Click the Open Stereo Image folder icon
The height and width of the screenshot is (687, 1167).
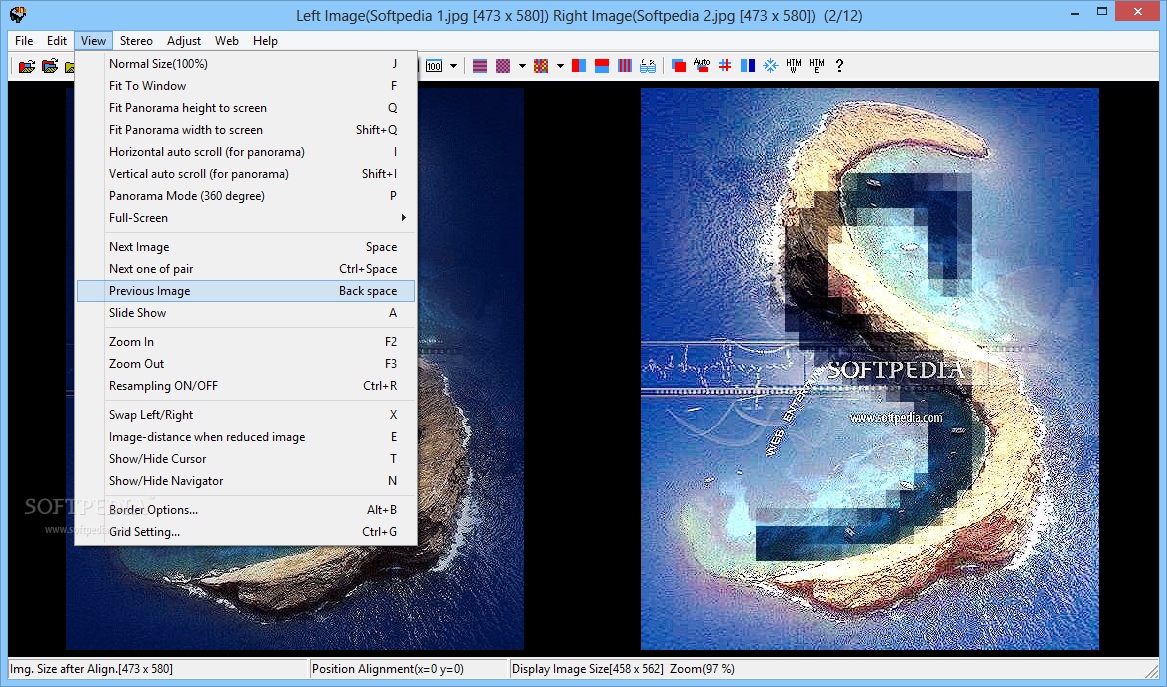pyautogui.click(x=27, y=66)
